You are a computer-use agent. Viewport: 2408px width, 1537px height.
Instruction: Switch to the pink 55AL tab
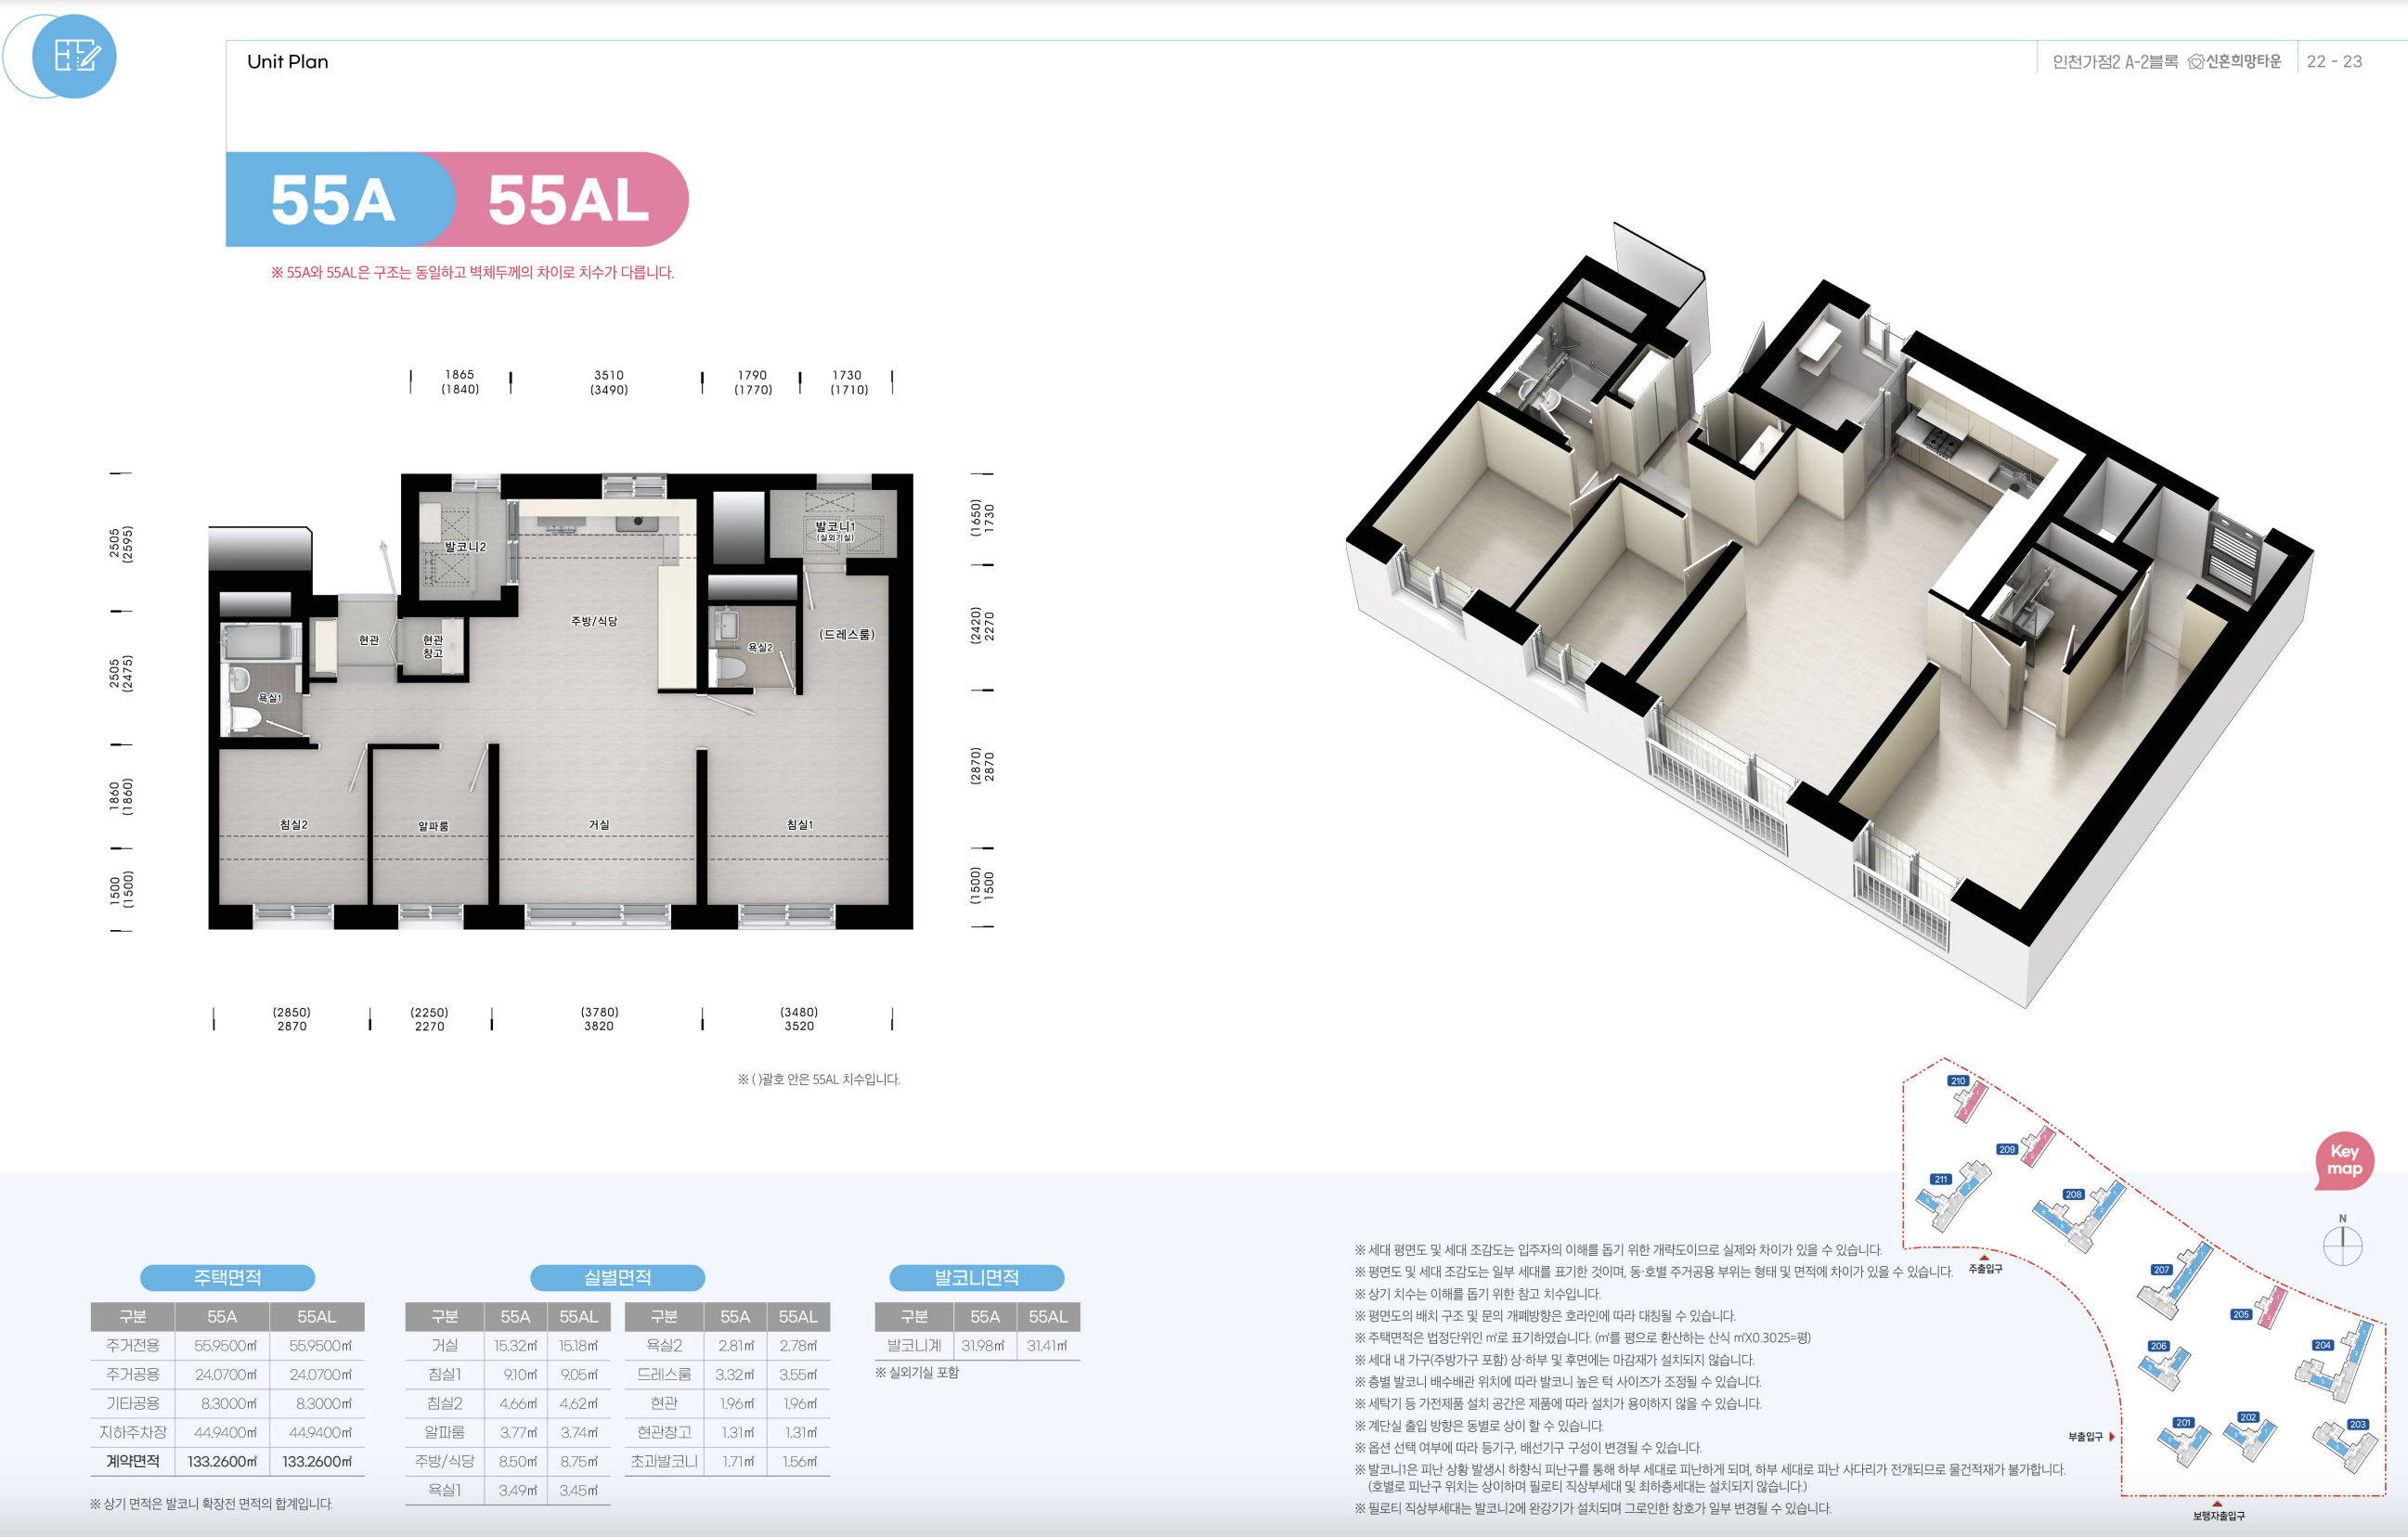pos(568,200)
